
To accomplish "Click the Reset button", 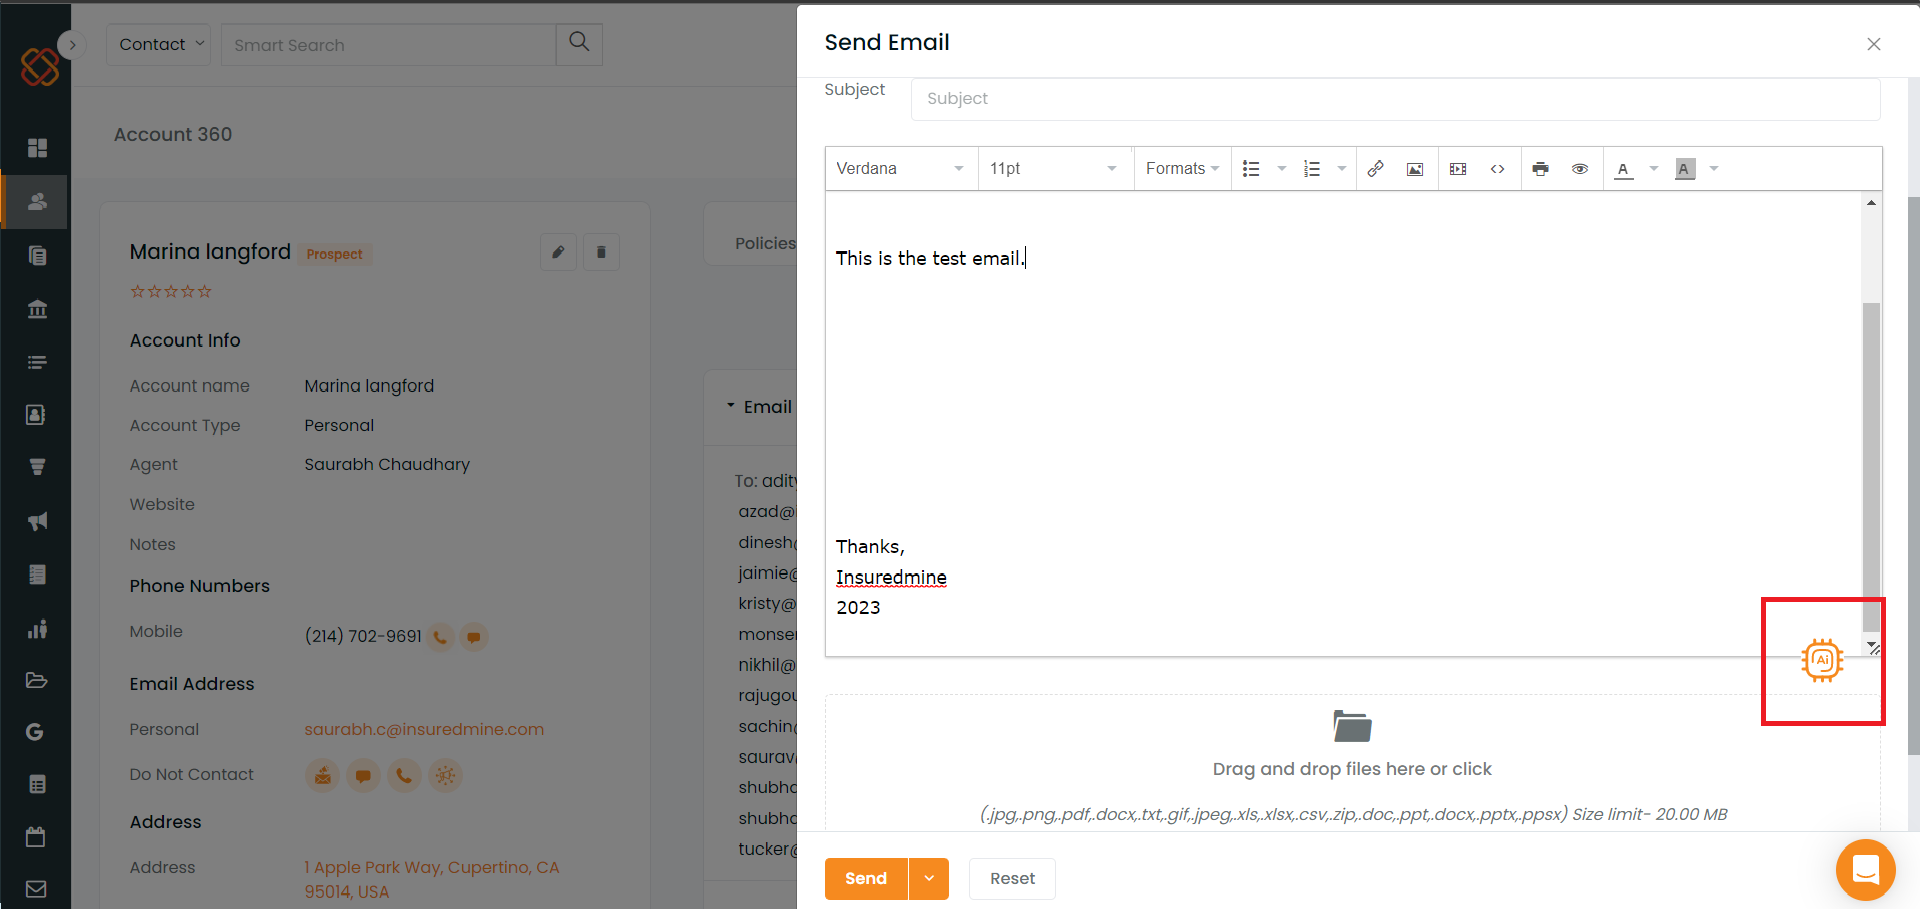I will 1012,878.
